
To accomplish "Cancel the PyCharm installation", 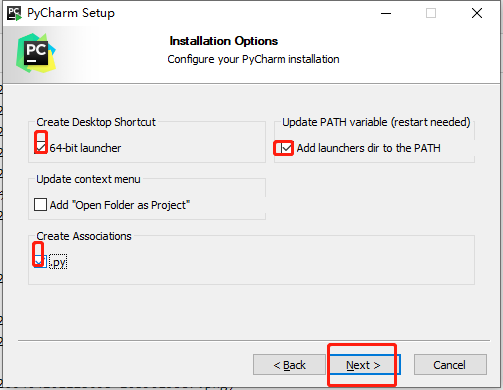I will tap(450, 365).
